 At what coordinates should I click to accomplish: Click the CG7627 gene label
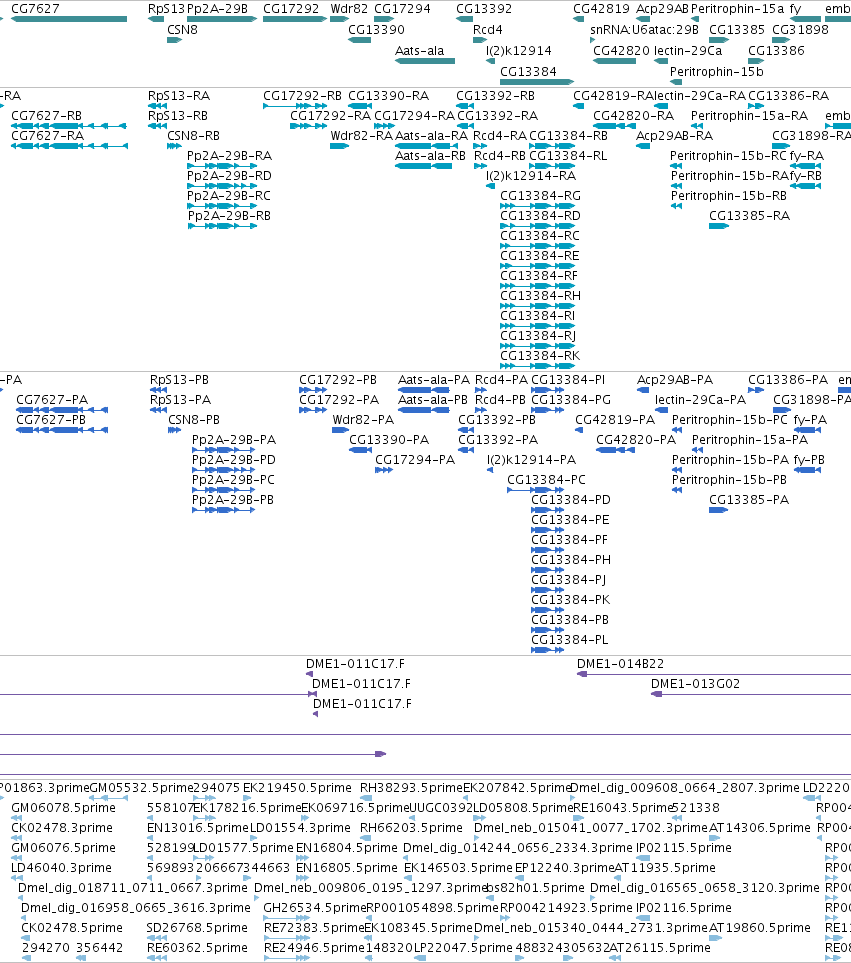(36, 9)
